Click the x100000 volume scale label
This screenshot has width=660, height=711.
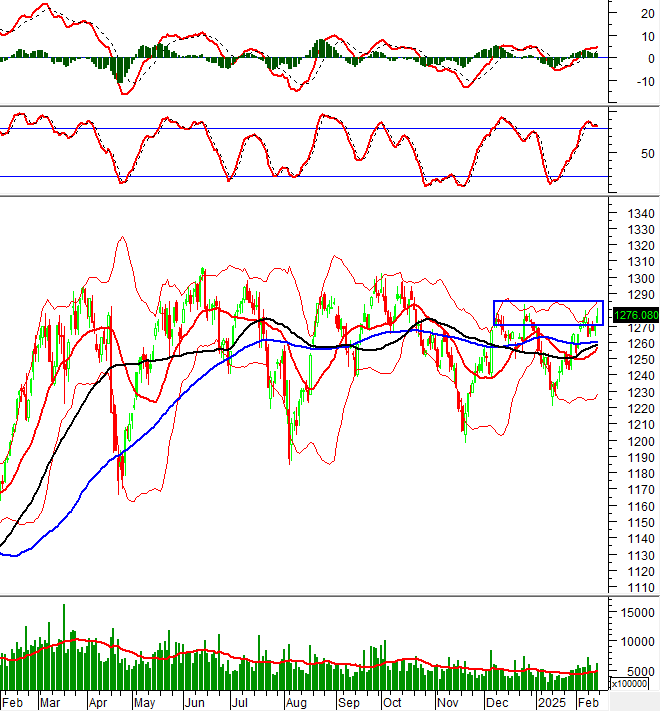coord(628,683)
